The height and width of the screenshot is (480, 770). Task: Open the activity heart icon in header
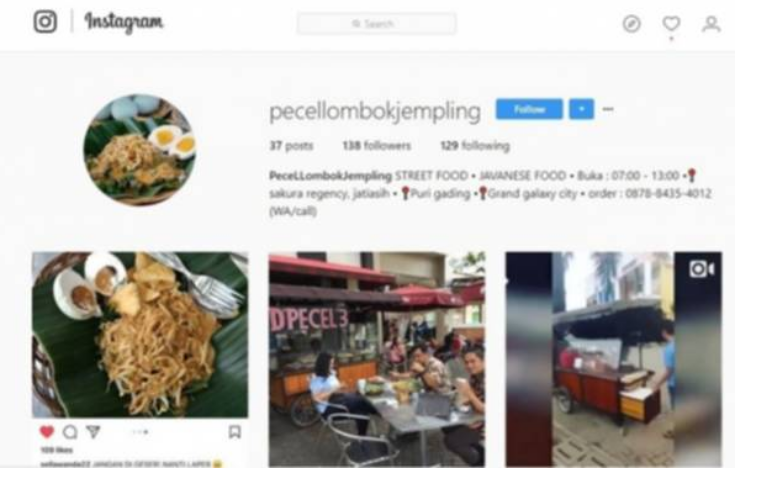[671, 24]
